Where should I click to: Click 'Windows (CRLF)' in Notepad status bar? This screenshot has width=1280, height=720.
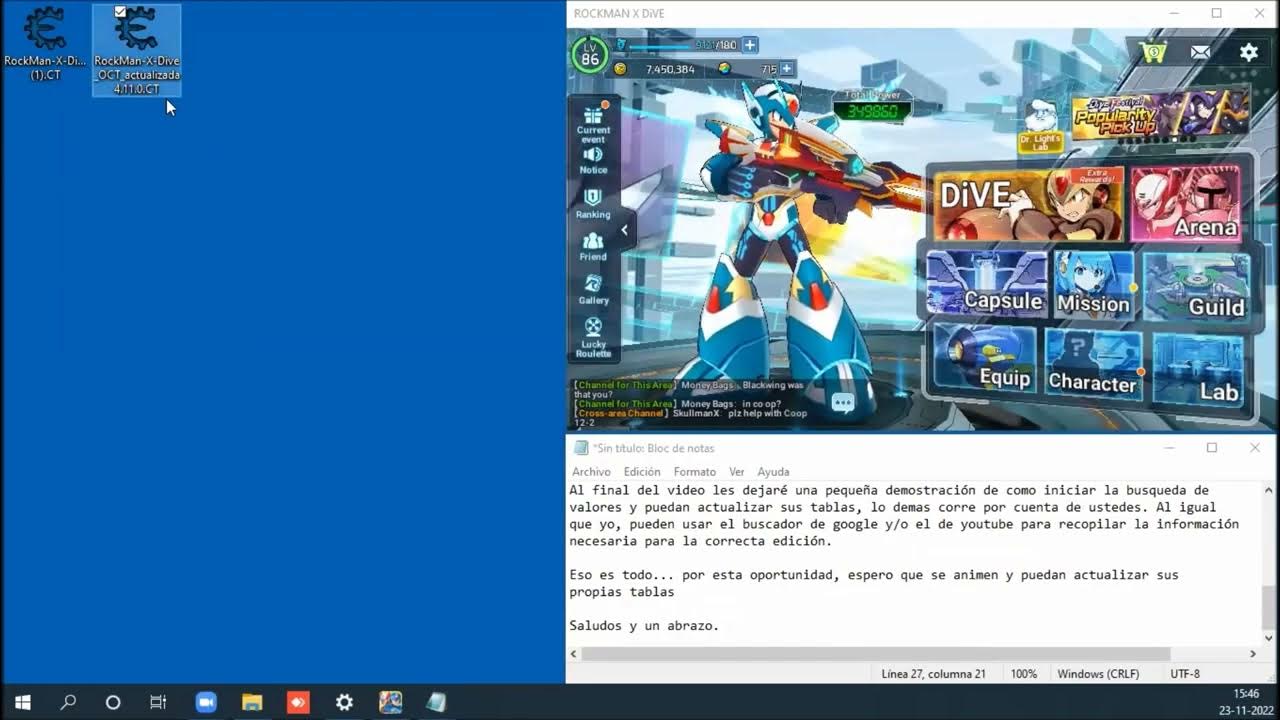click(1098, 674)
